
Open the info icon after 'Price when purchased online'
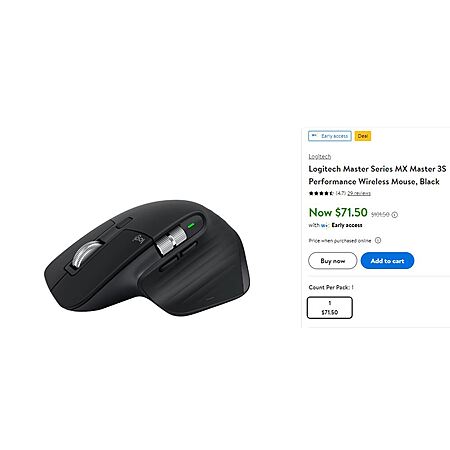coord(378,240)
